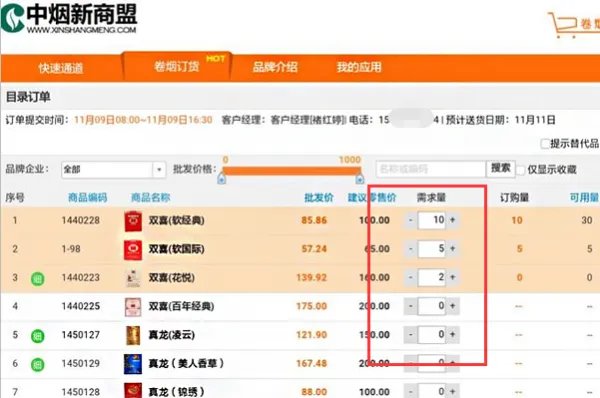
Task: Select product name 真龙（美人香草）
Action: coord(186,364)
